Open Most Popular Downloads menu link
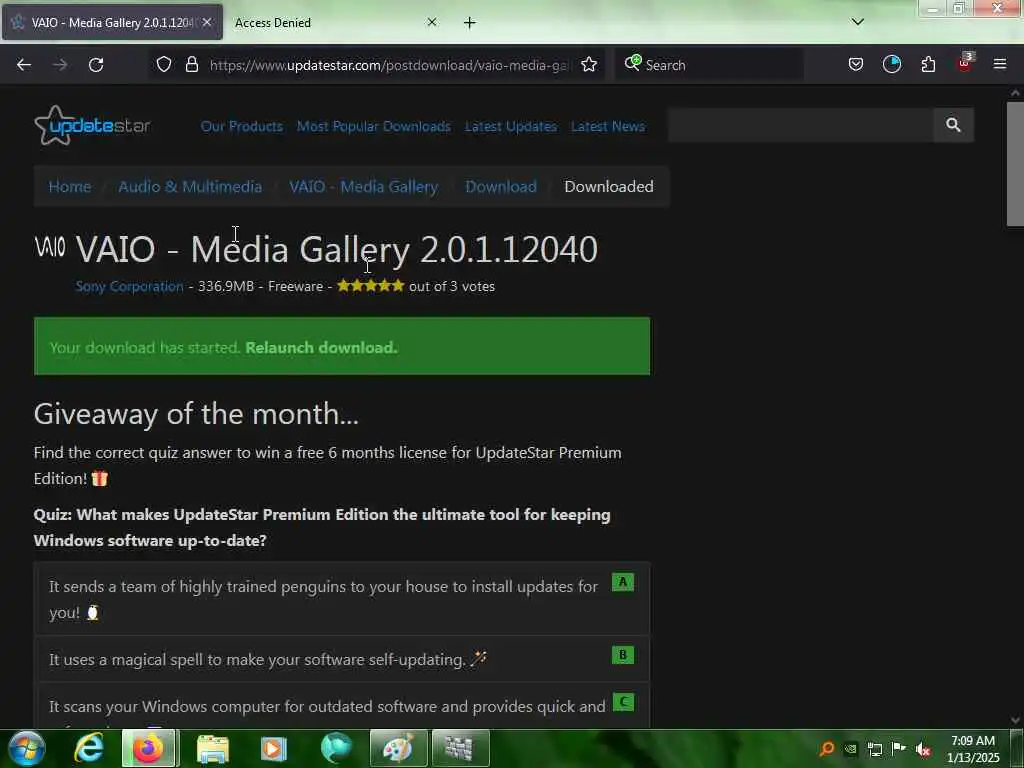Image resolution: width=1024 pixels, height=768 pixels. coord(374,126)
